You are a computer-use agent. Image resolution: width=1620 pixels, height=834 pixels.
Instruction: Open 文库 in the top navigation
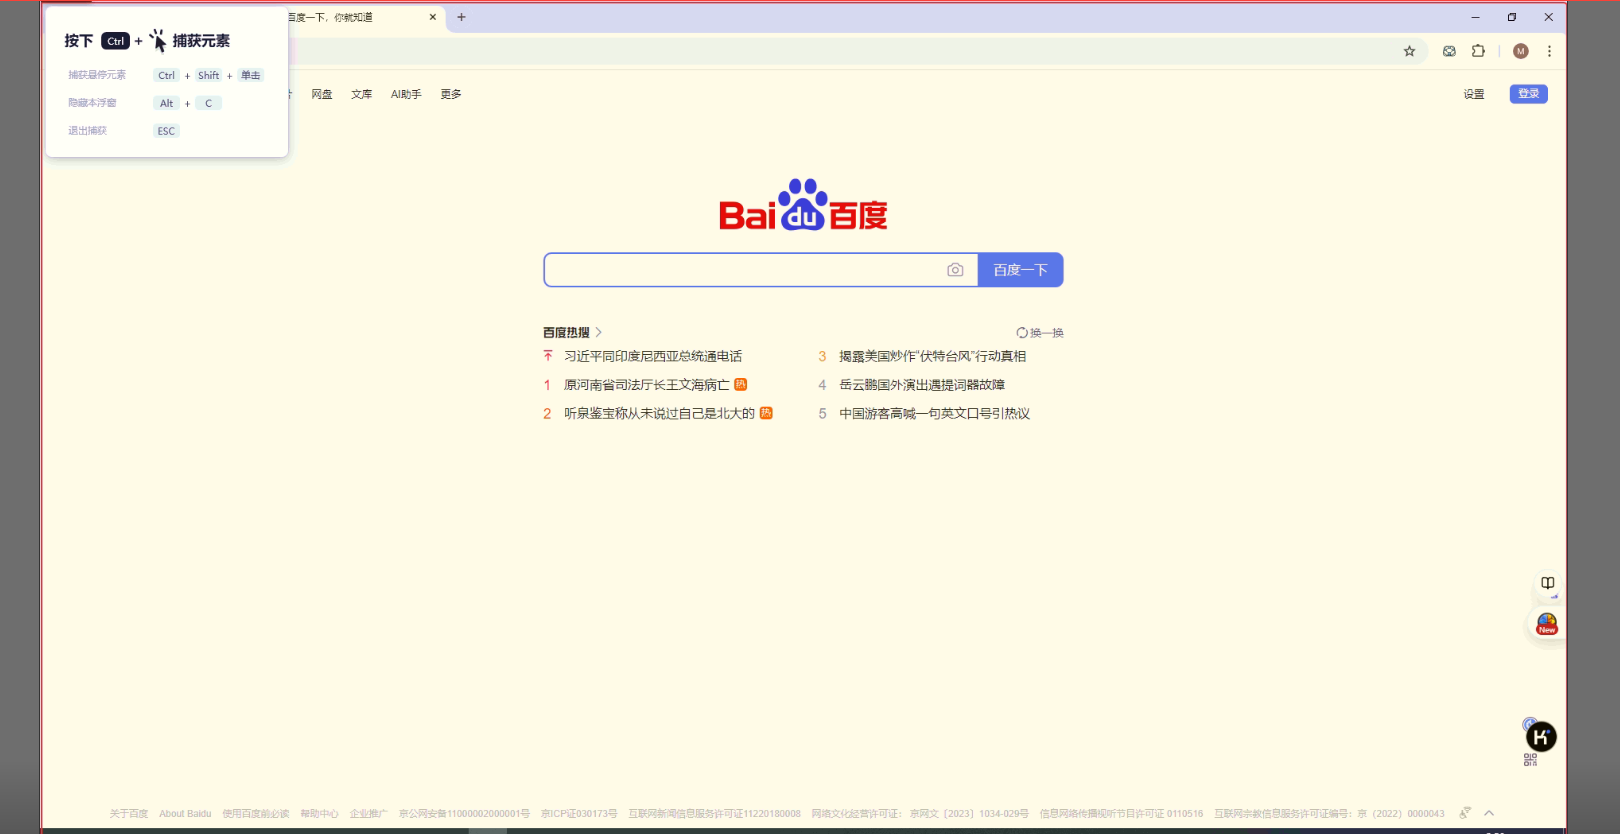coord(362,94)
